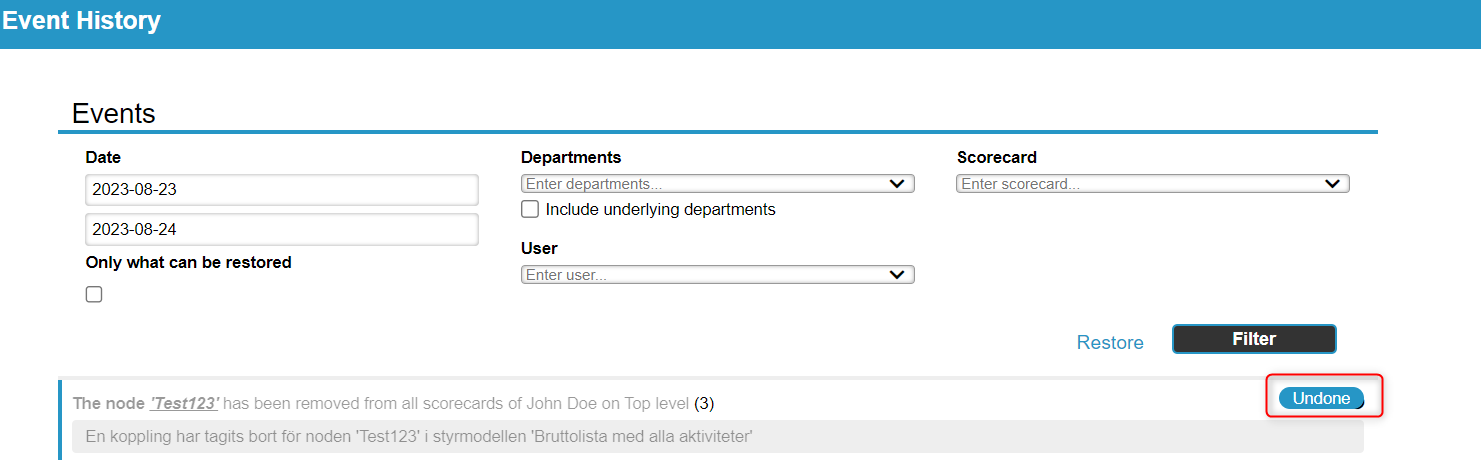Tick the 'Include underlying departments' checkbox
Viewport: 1481px width, 460px height.
coord(530,210)
